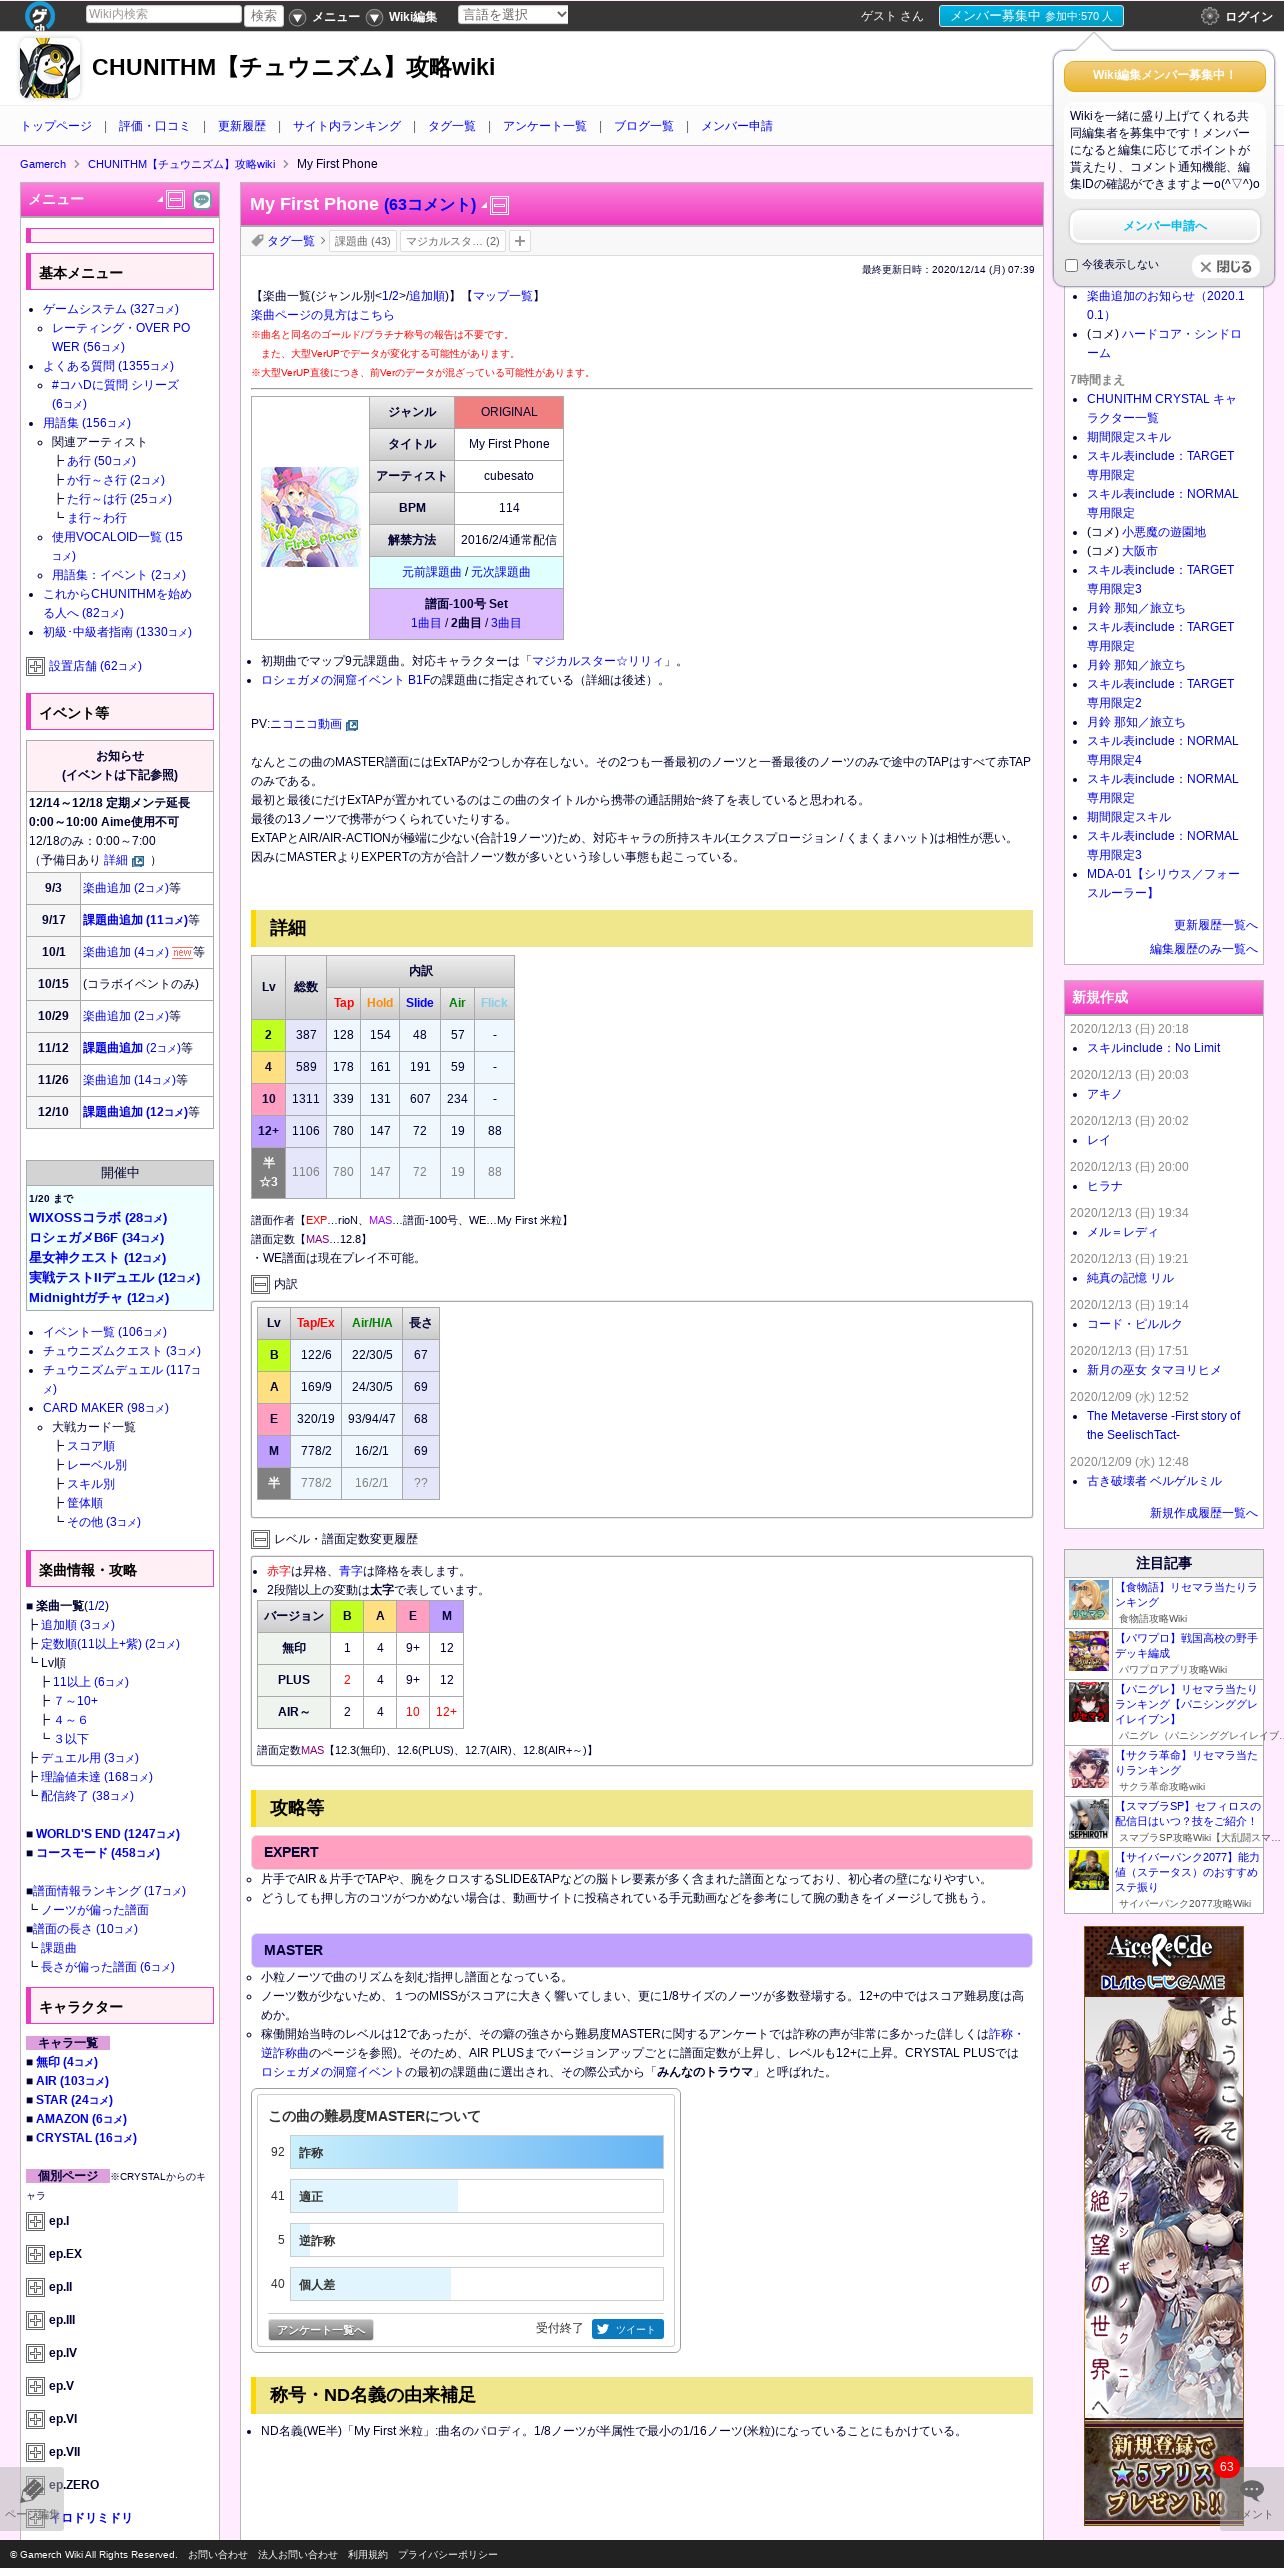Open the login gear icon
Viewport: 1284px width, 2568px height.
click(x=1209, y=16)
